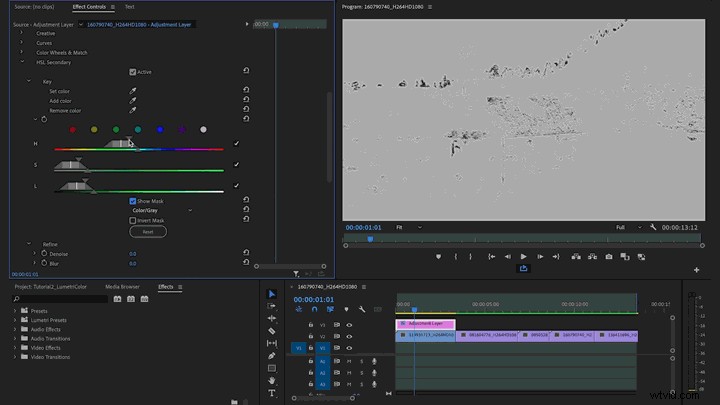720x405 pixels.
Task: Pick the Add color eyedropper
Action: tap(133, 101)
